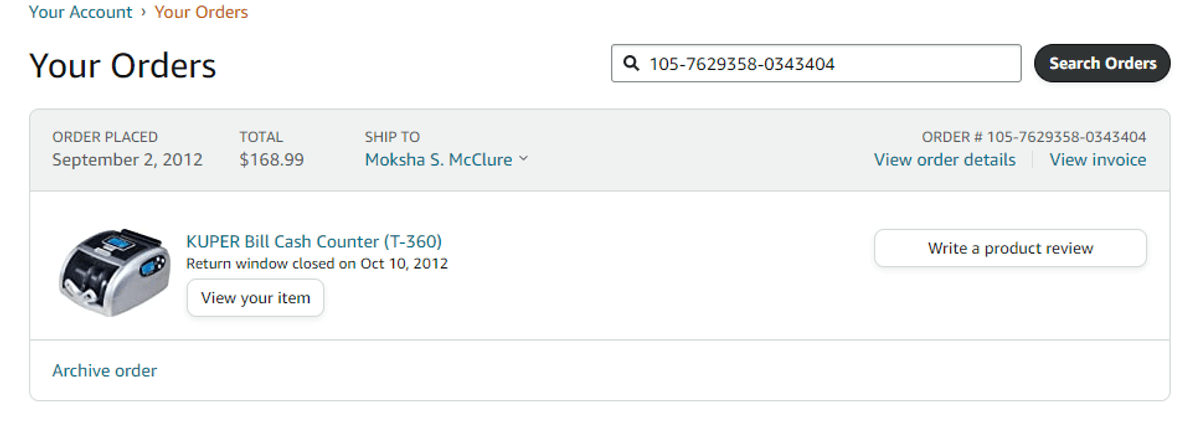Image resolution: width=1200 pixels, height=436 pixels.
Task: Go to the Your Account breadcrumb link
Action: [80, 12]
